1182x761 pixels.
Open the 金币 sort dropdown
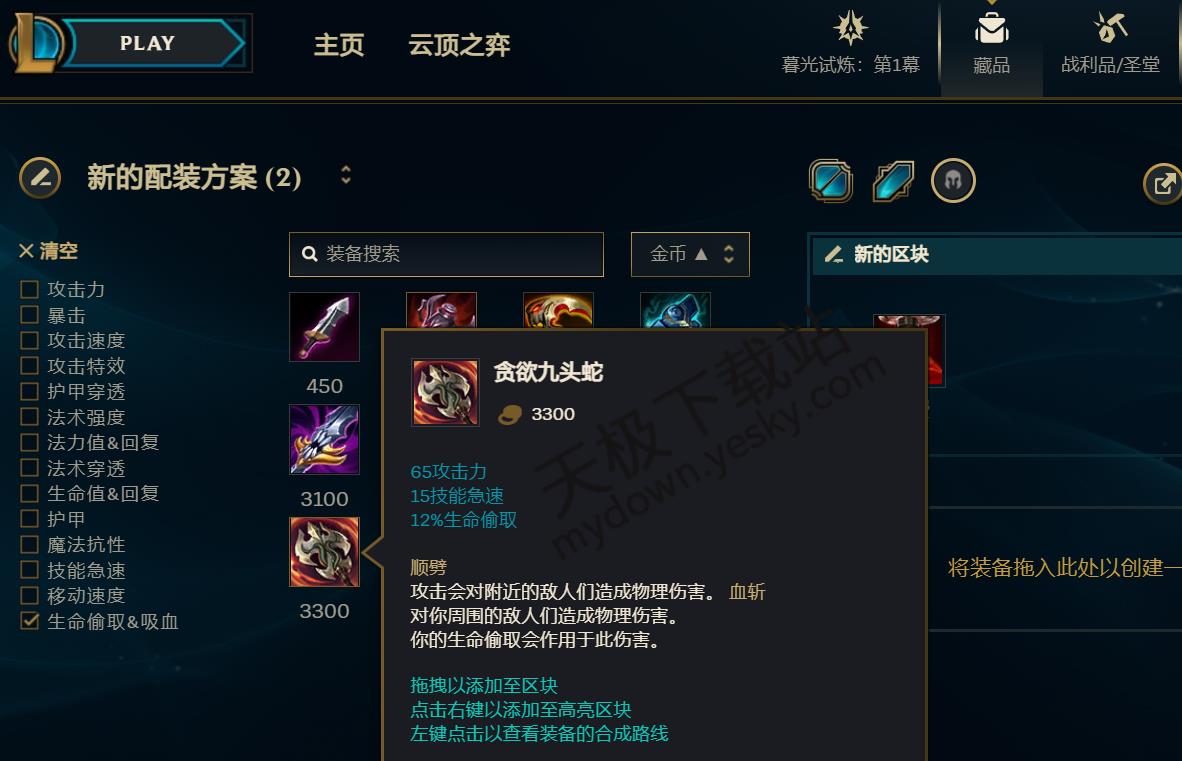click(x=690, y=254)
